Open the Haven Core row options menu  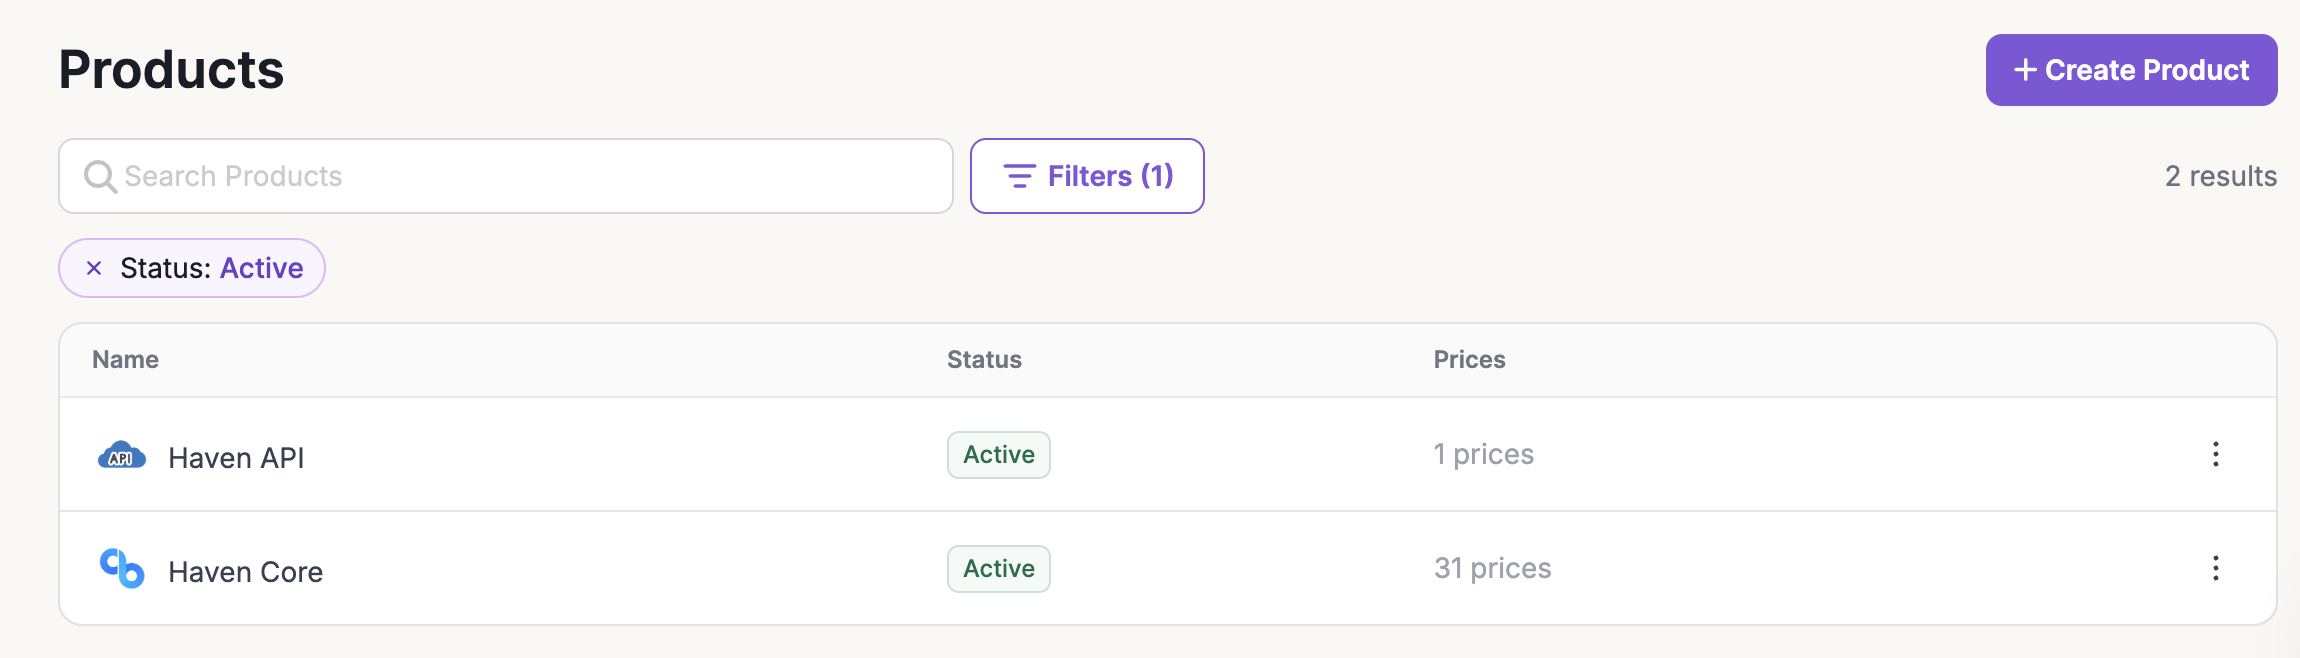pyautogui.click(x=2215, y=569)
